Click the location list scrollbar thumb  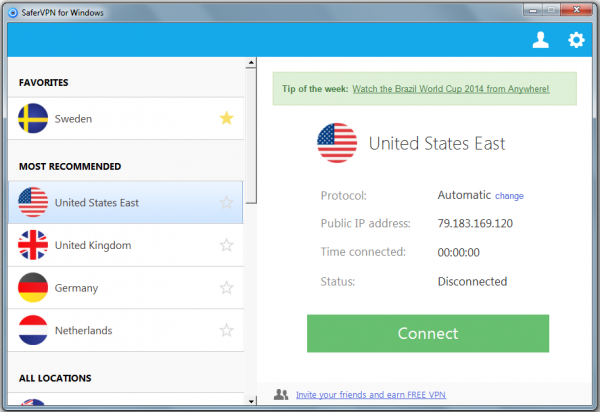click(x=251, y=136)
